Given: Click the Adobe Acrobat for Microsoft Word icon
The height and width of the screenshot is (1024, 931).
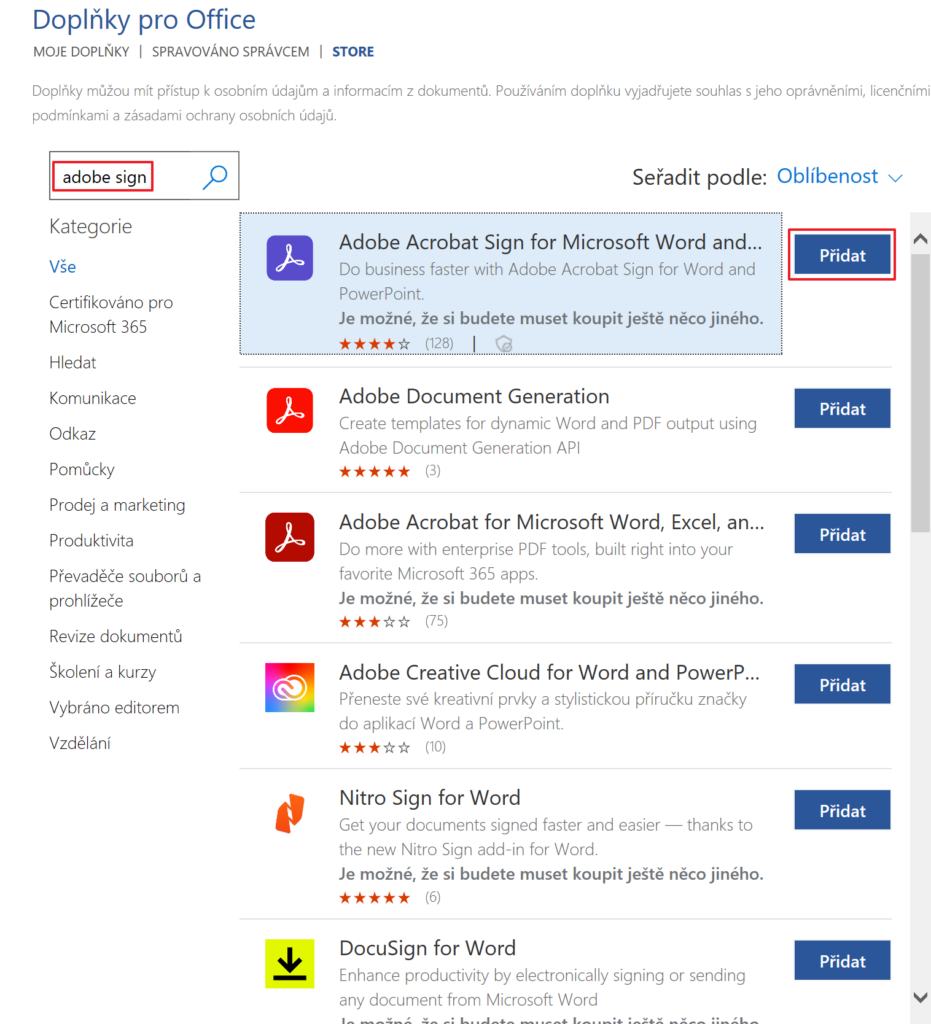Looking at the screenshot, I should point(289,537).
